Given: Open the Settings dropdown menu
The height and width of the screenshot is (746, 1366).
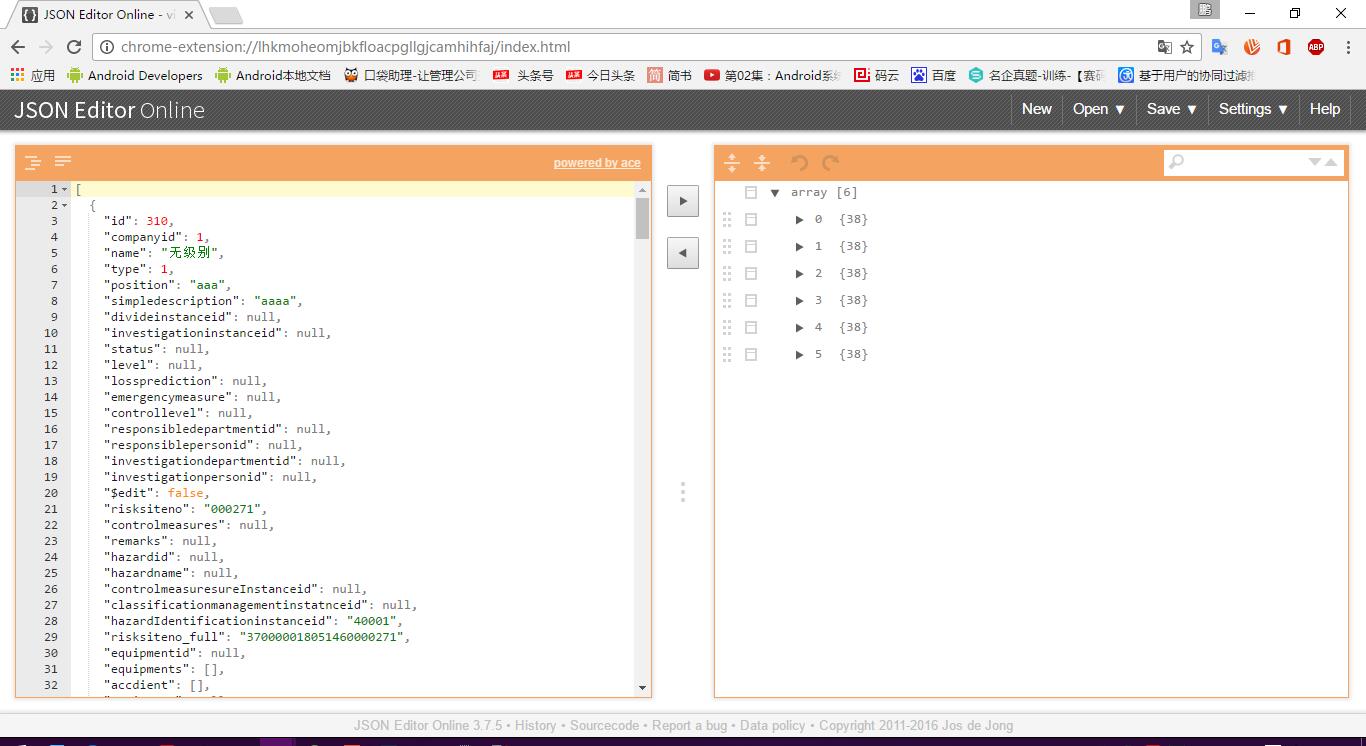Looking at the screenshot, I should click(1253, 109).
